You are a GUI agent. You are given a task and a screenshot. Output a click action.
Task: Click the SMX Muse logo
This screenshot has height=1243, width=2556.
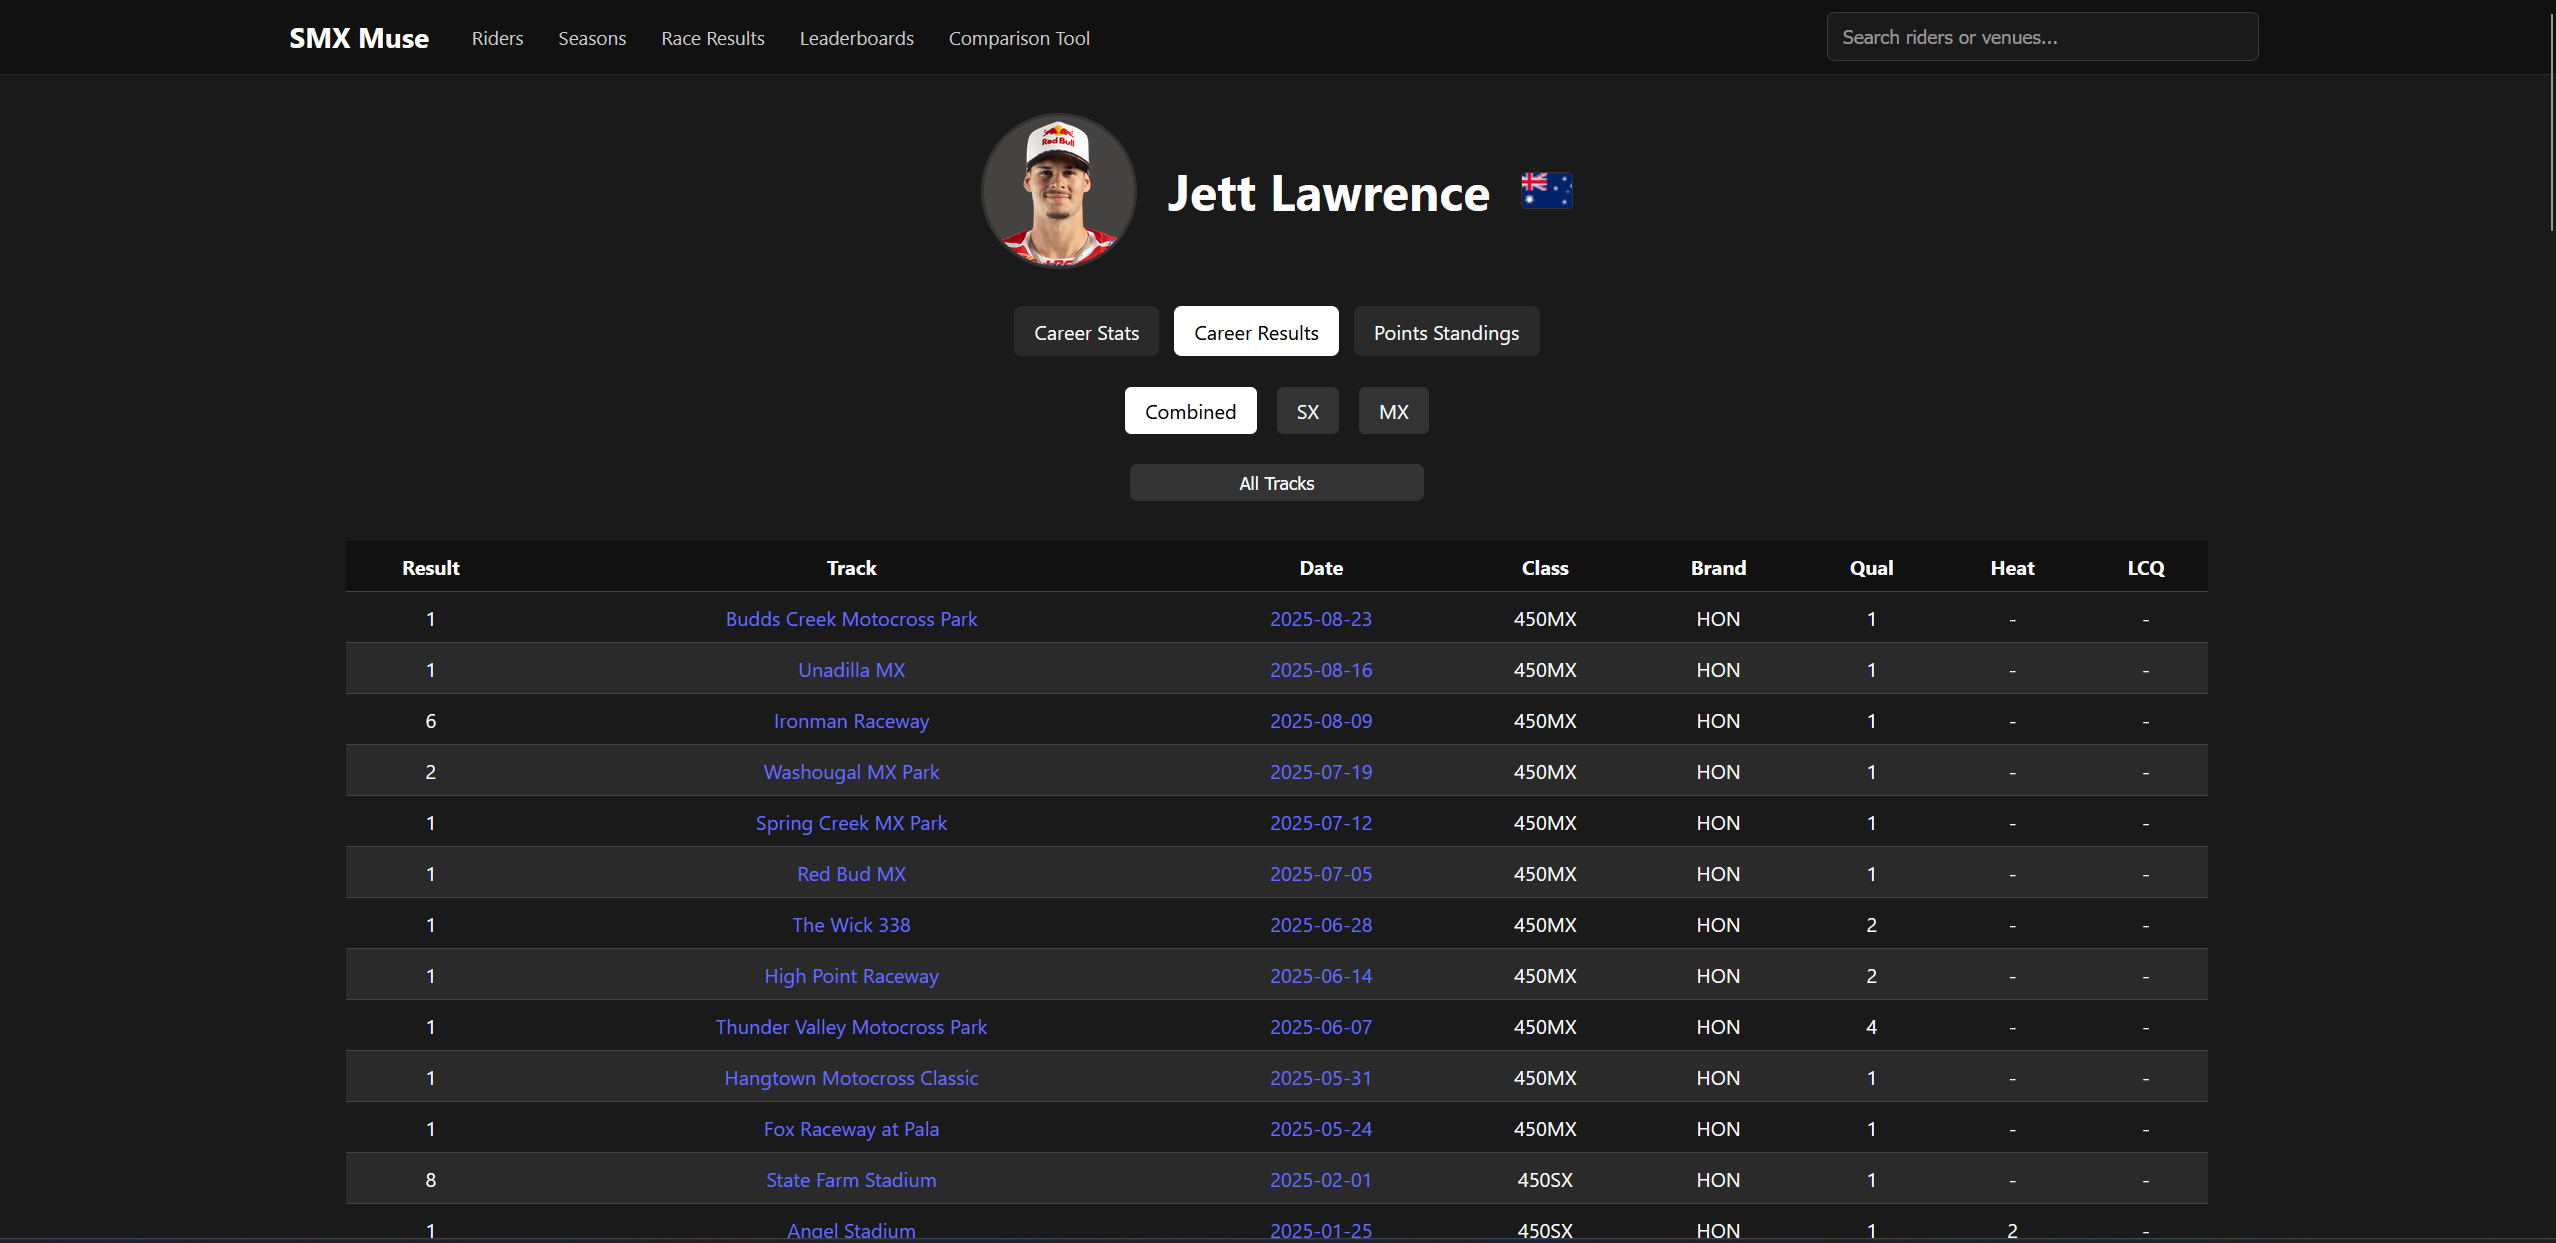coord(358,37)
